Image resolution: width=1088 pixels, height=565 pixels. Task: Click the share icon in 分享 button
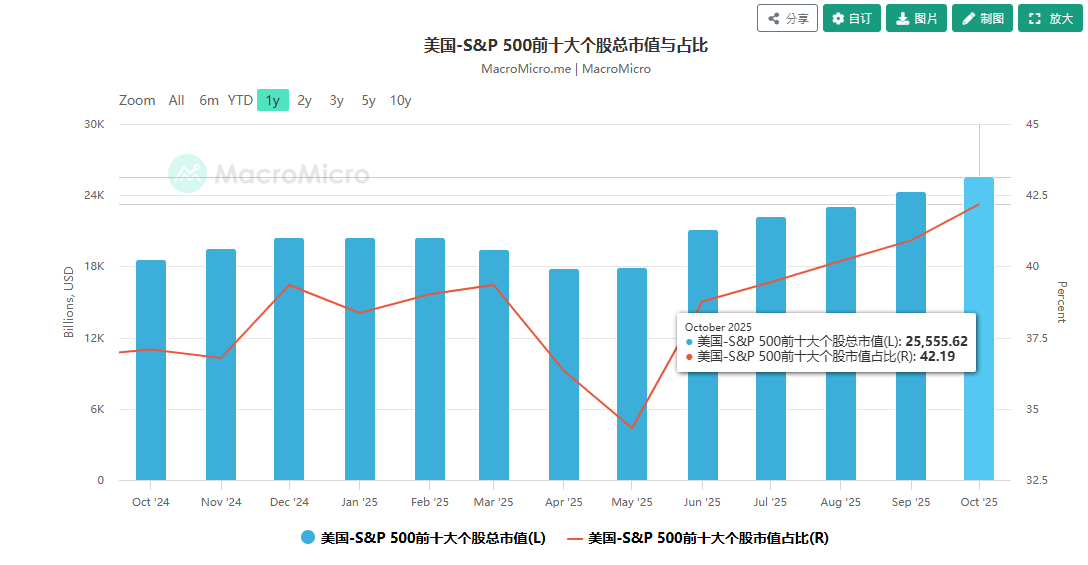point(773,19)
